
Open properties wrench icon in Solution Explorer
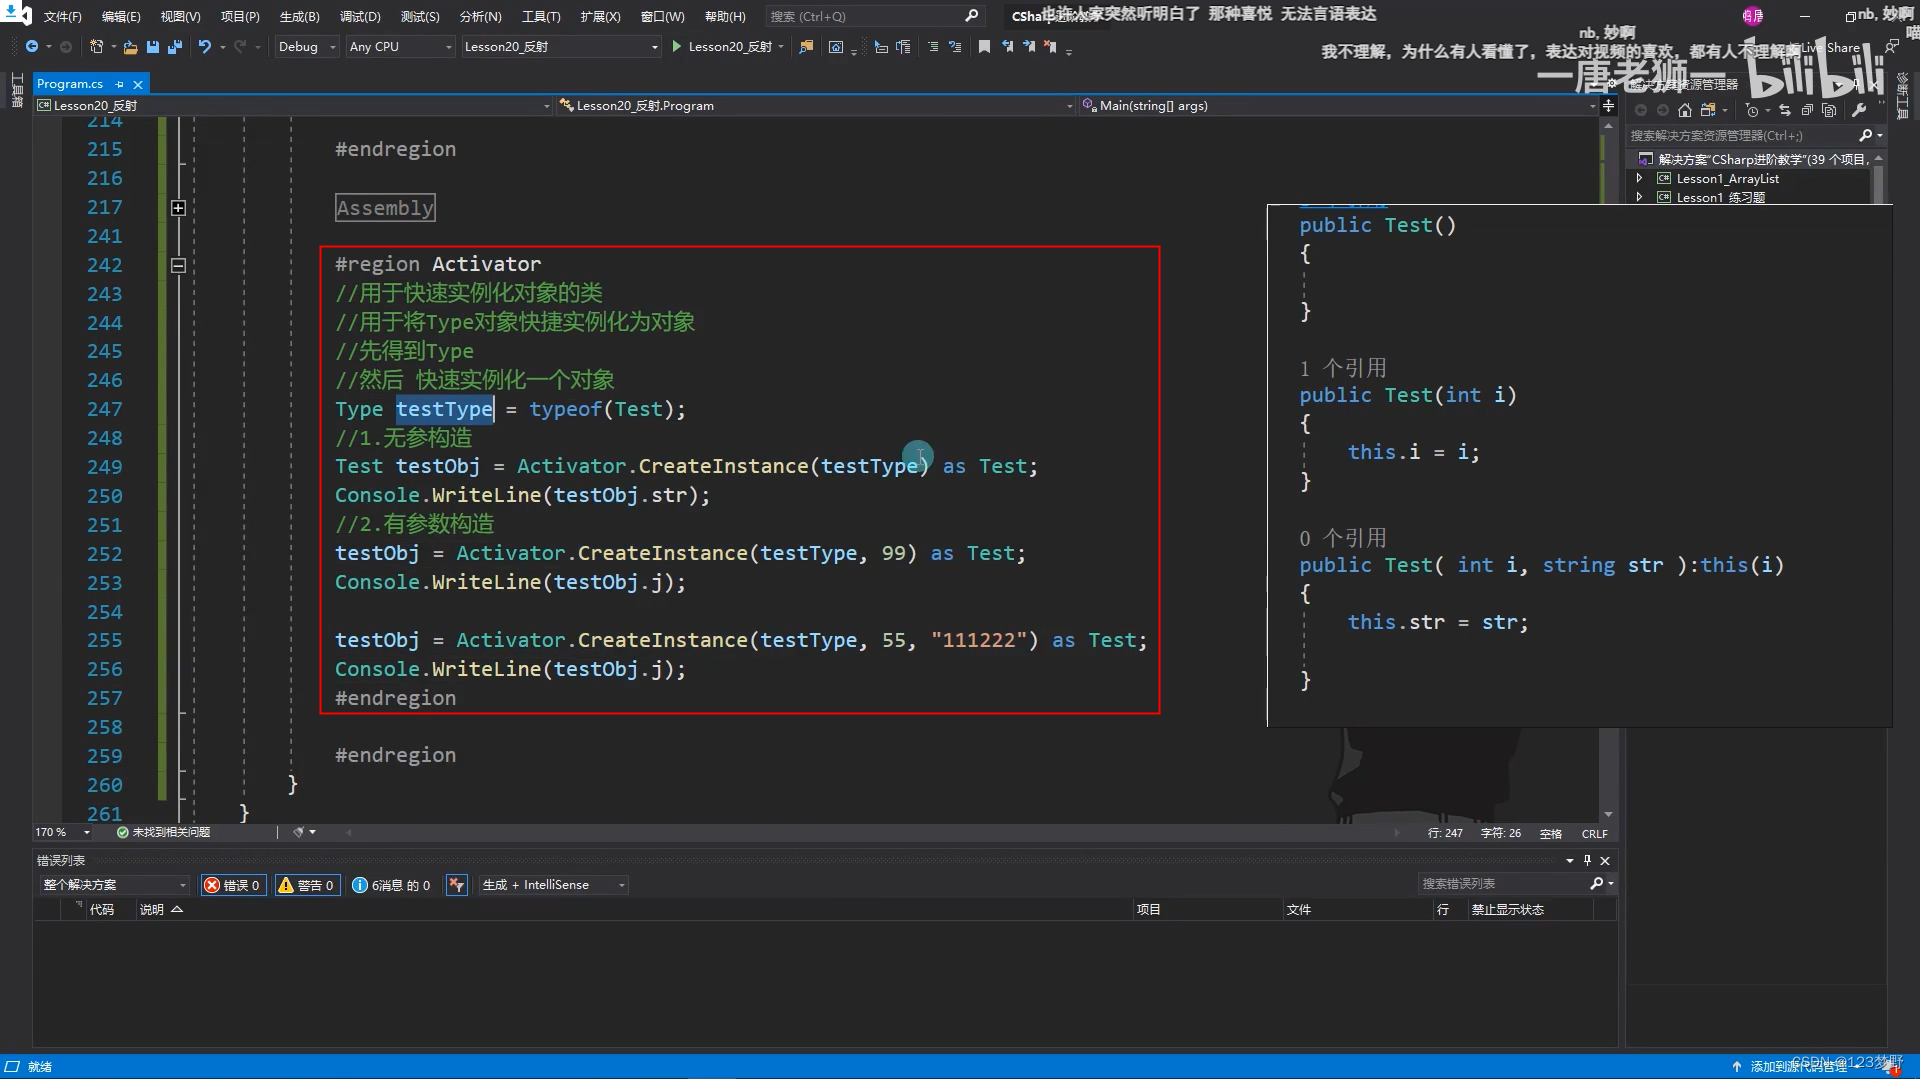click(x=1859, y=110)
